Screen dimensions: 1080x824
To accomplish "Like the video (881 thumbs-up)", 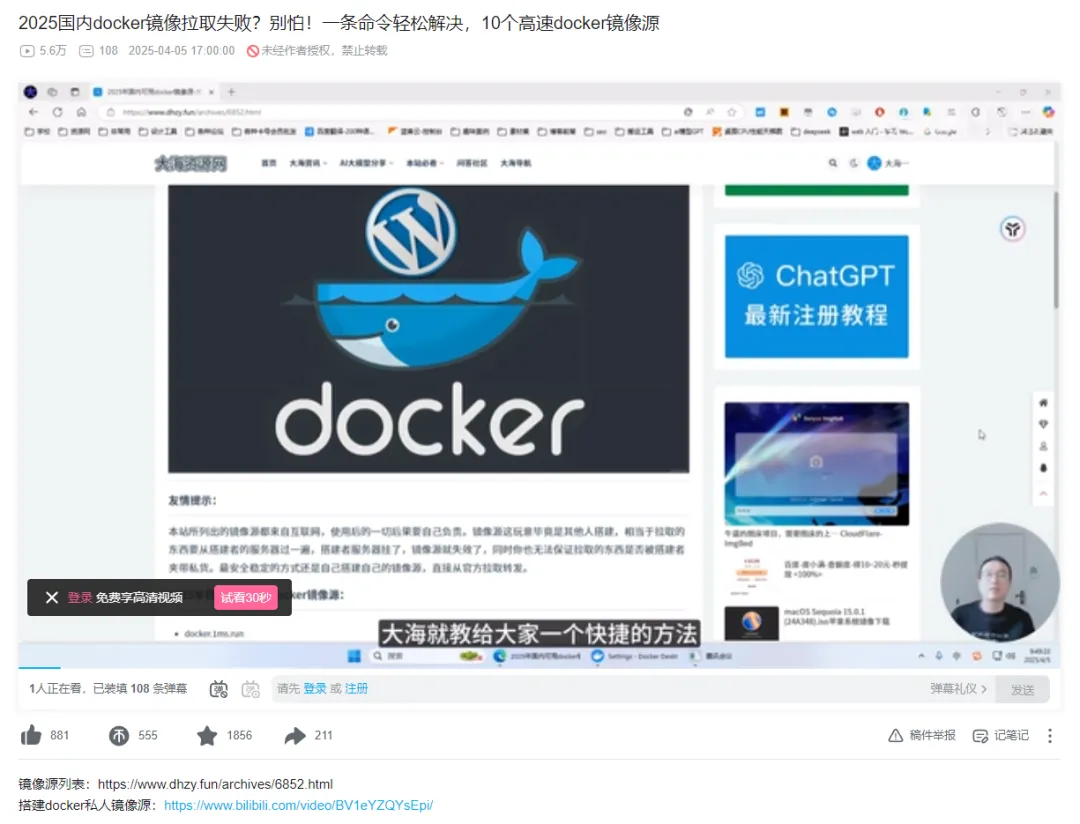I will pos(31,735).
